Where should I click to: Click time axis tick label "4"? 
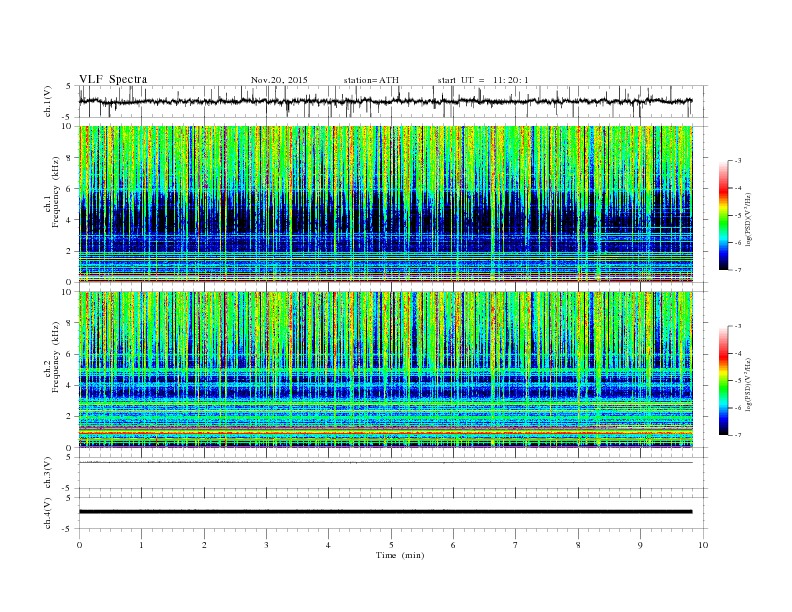328,545
